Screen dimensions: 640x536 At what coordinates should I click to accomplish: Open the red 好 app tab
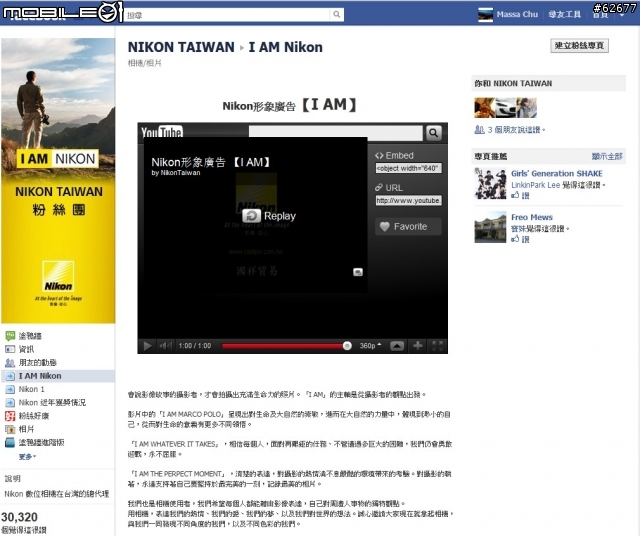tap(27, 416)
